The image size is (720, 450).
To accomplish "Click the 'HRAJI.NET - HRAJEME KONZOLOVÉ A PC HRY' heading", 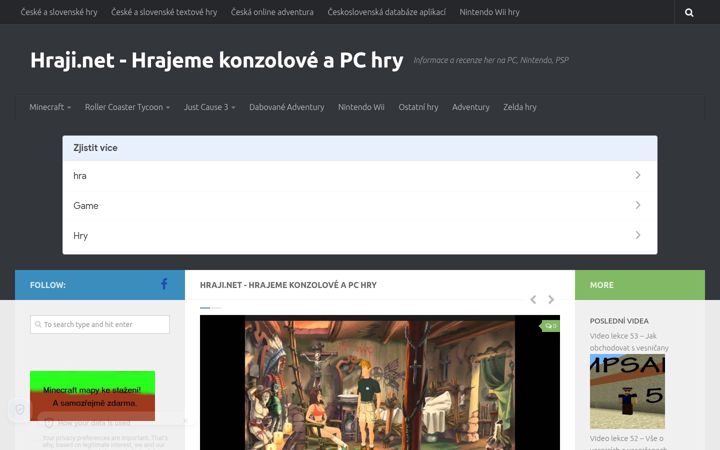I will pyautogui.click(x=288, y=285).
